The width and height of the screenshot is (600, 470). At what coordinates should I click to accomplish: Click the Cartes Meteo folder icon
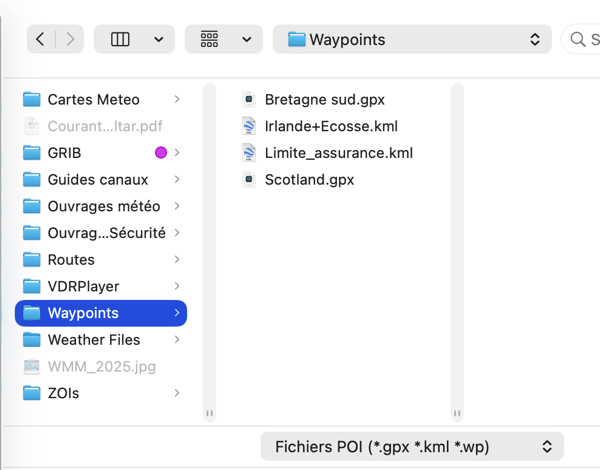[x=32, y=100]
